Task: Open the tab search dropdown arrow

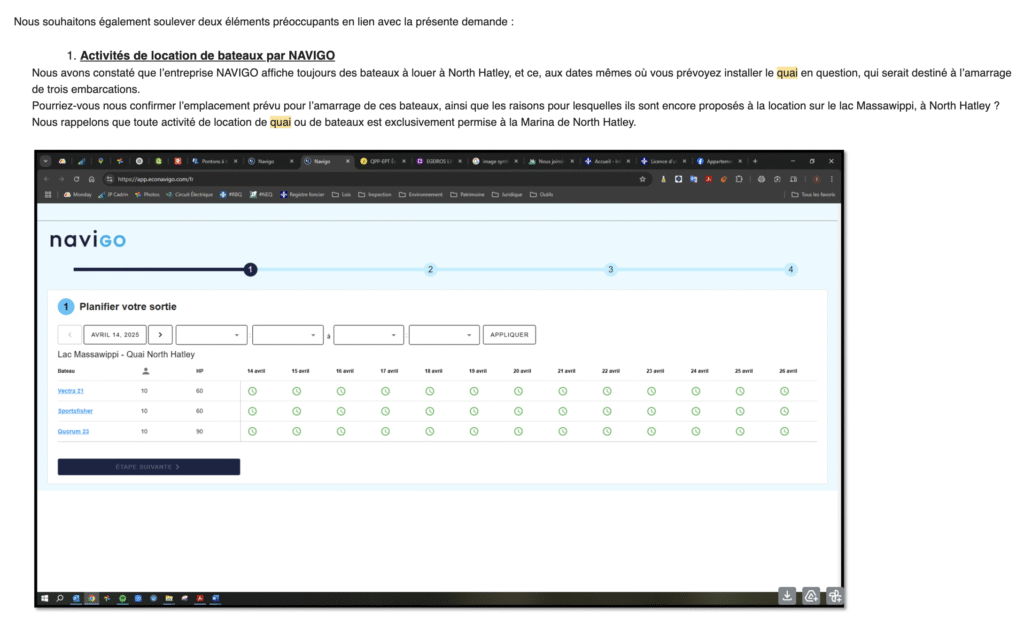Action: 45,161
